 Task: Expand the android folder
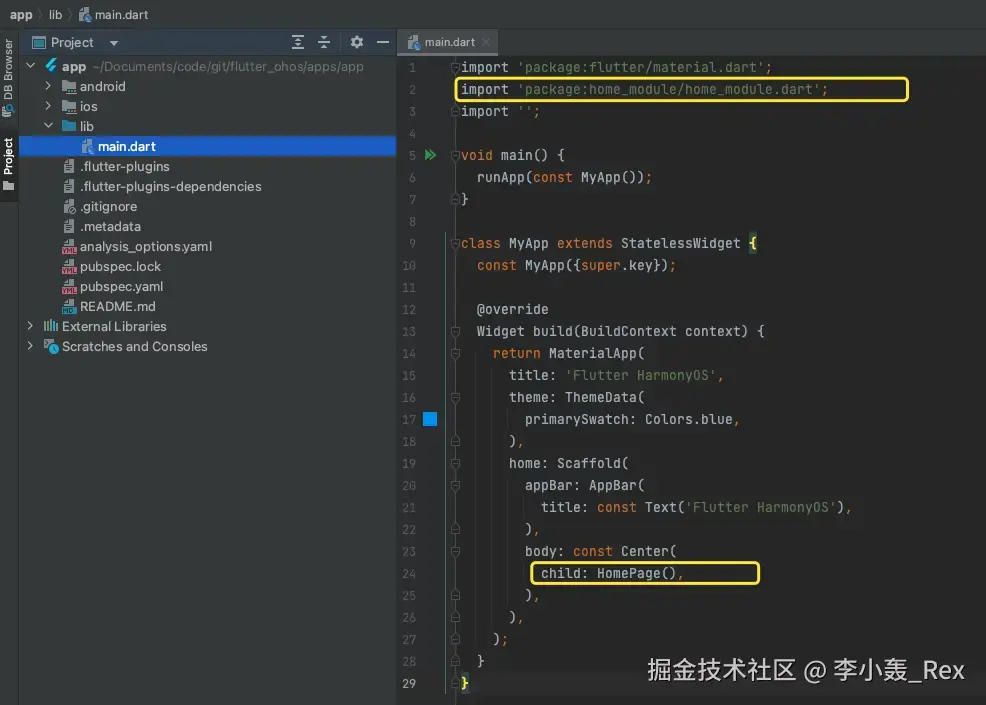coord(48,86)
